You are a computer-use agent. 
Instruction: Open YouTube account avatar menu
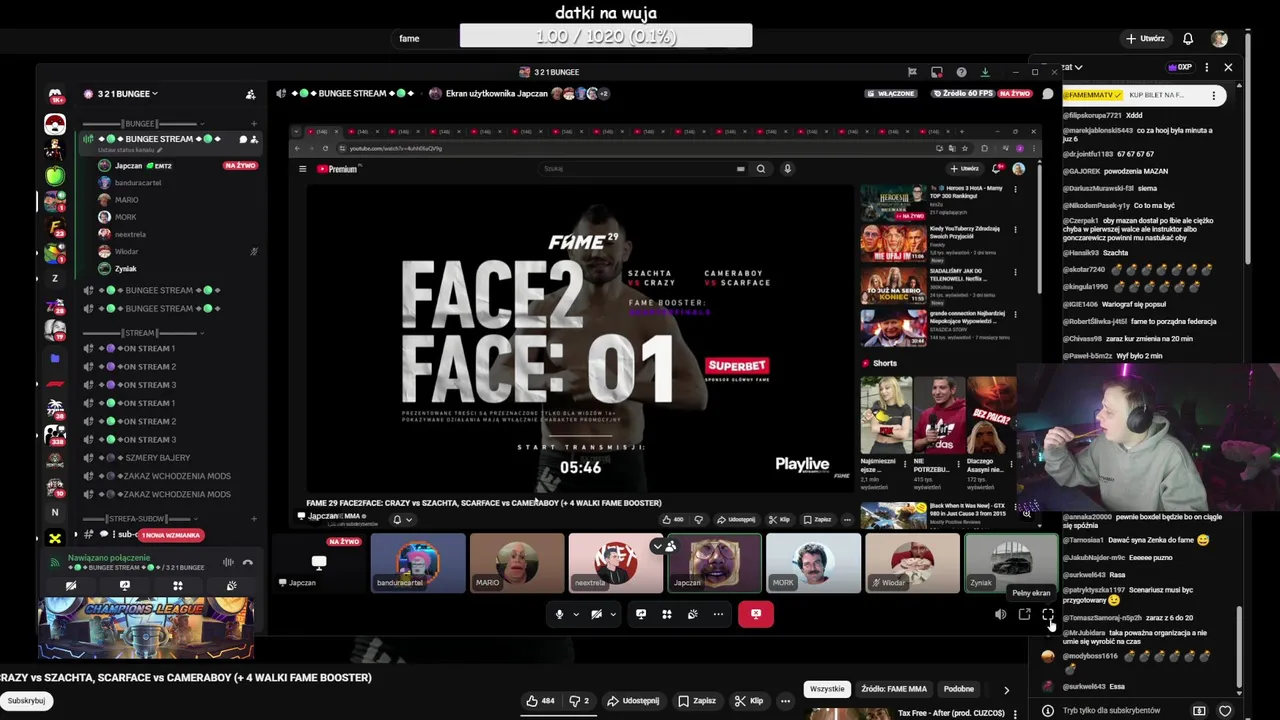pyautogui.click(x=1219, y=39)
